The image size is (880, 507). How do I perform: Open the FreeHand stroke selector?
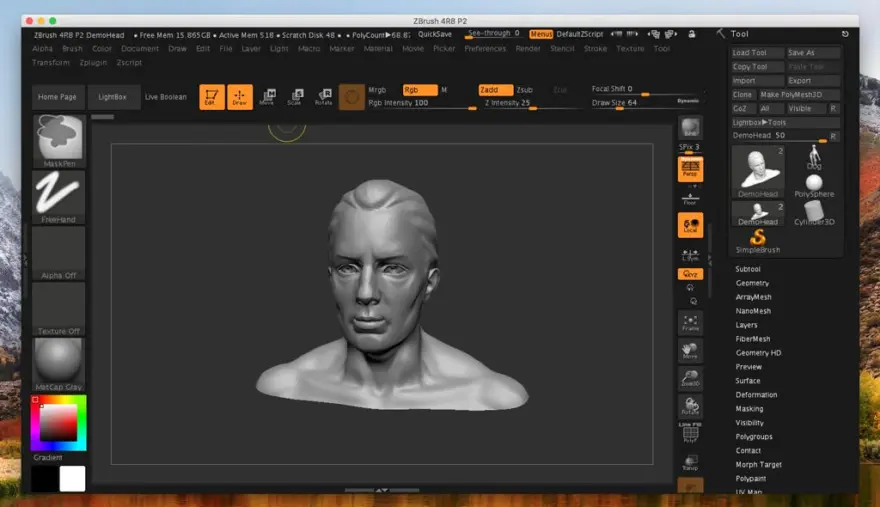59,197
